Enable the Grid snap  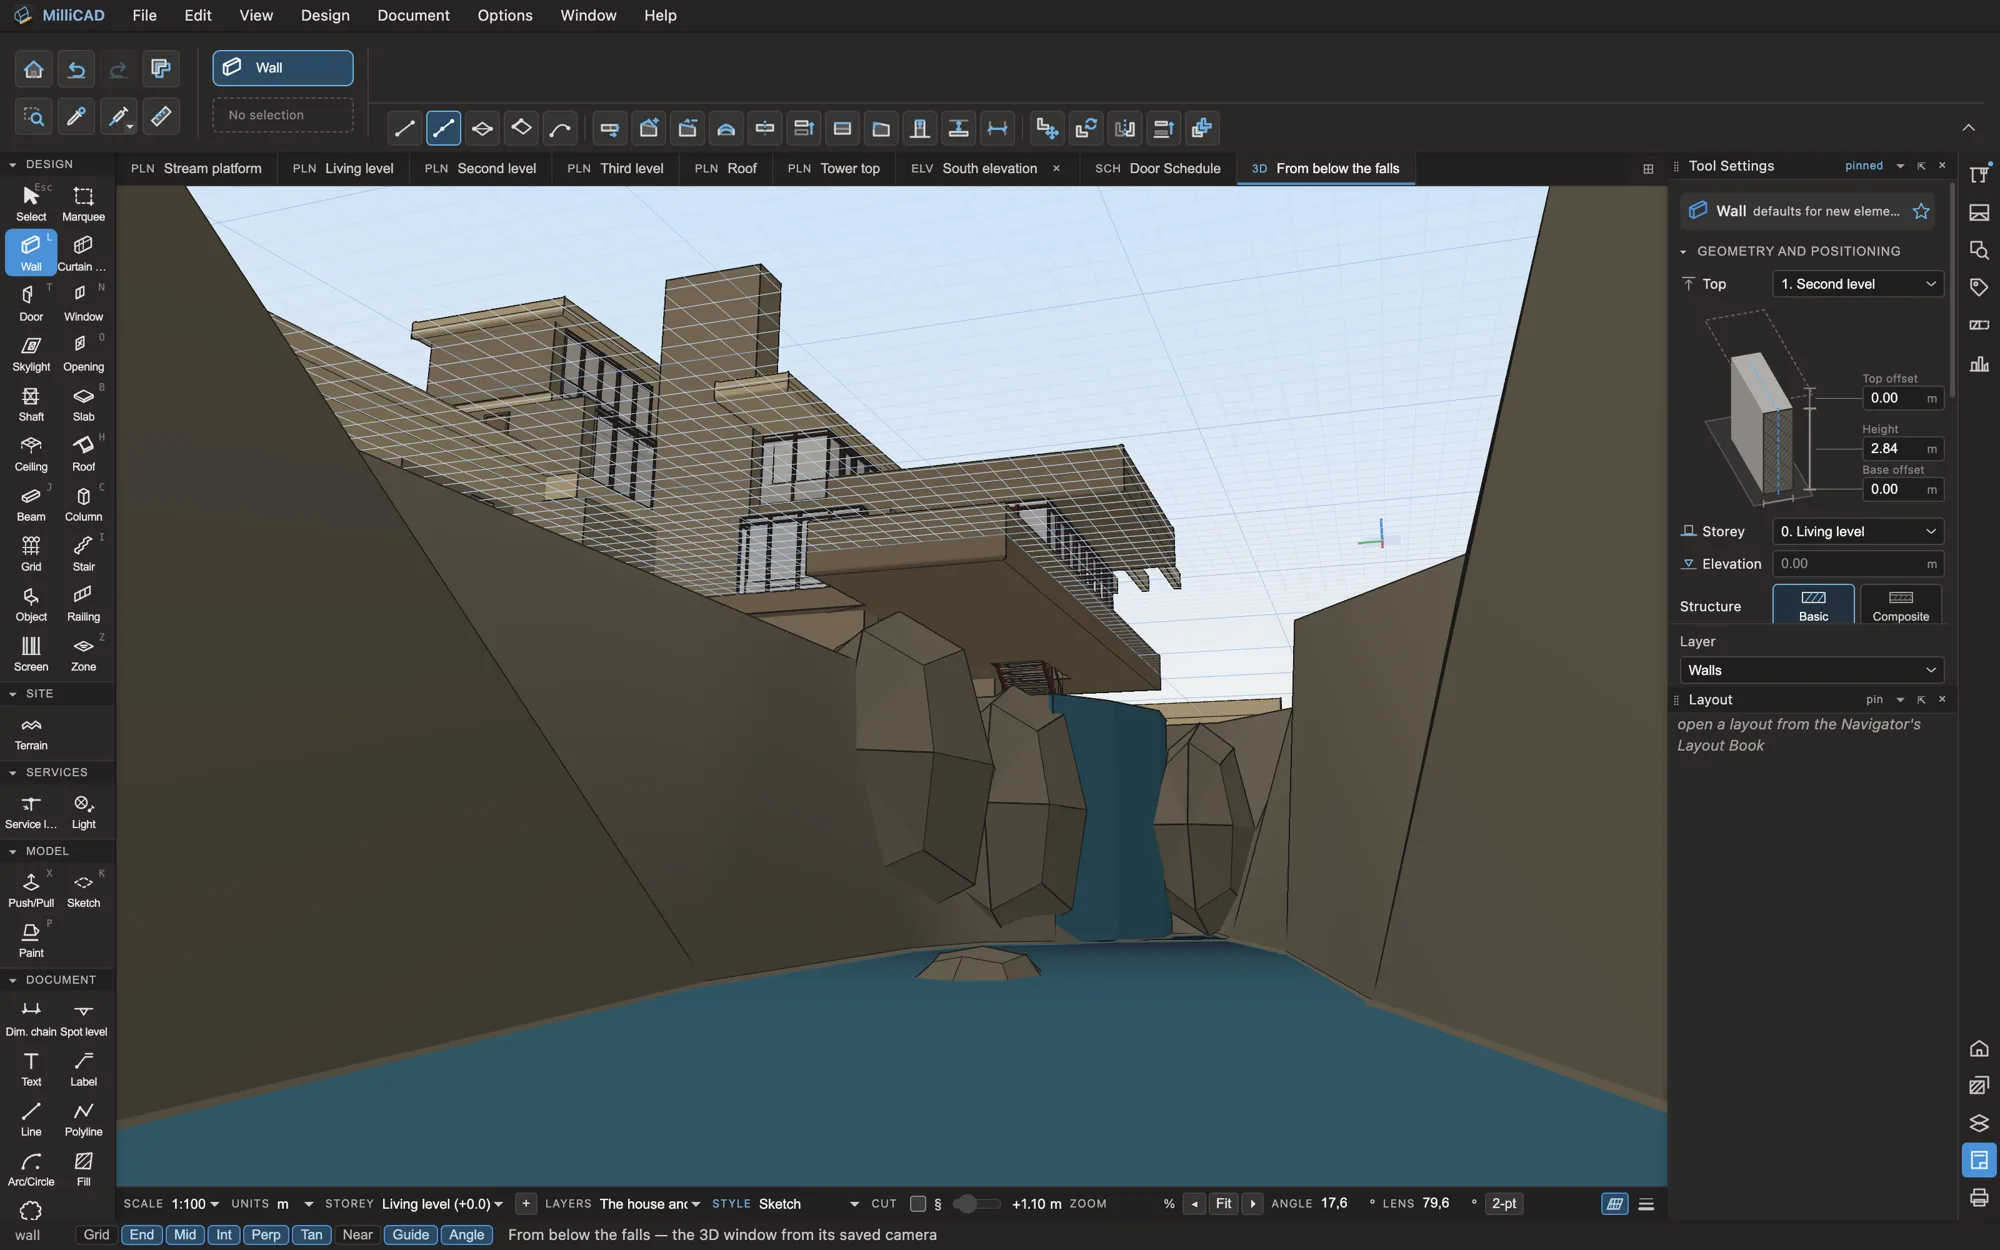coord(96,1235)
